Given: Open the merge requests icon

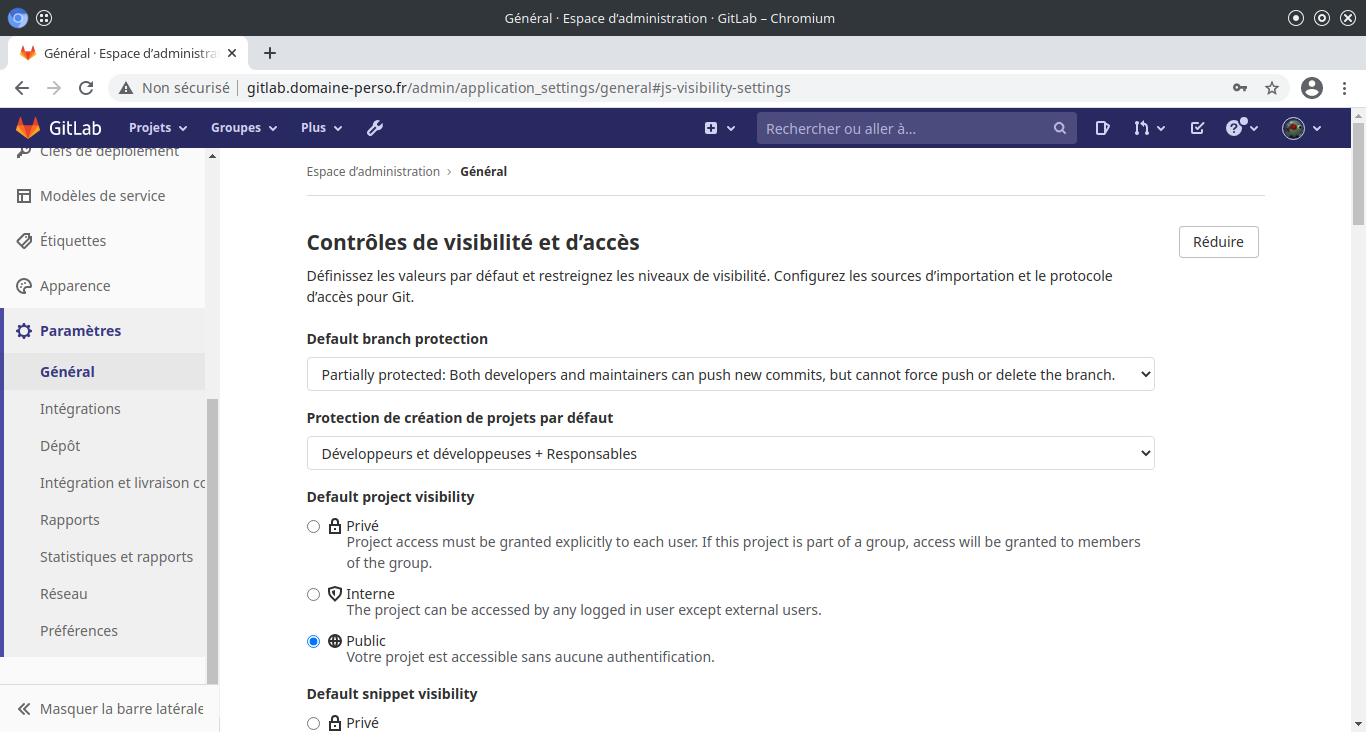Looking at the screenshot, I should [1149, 128].
